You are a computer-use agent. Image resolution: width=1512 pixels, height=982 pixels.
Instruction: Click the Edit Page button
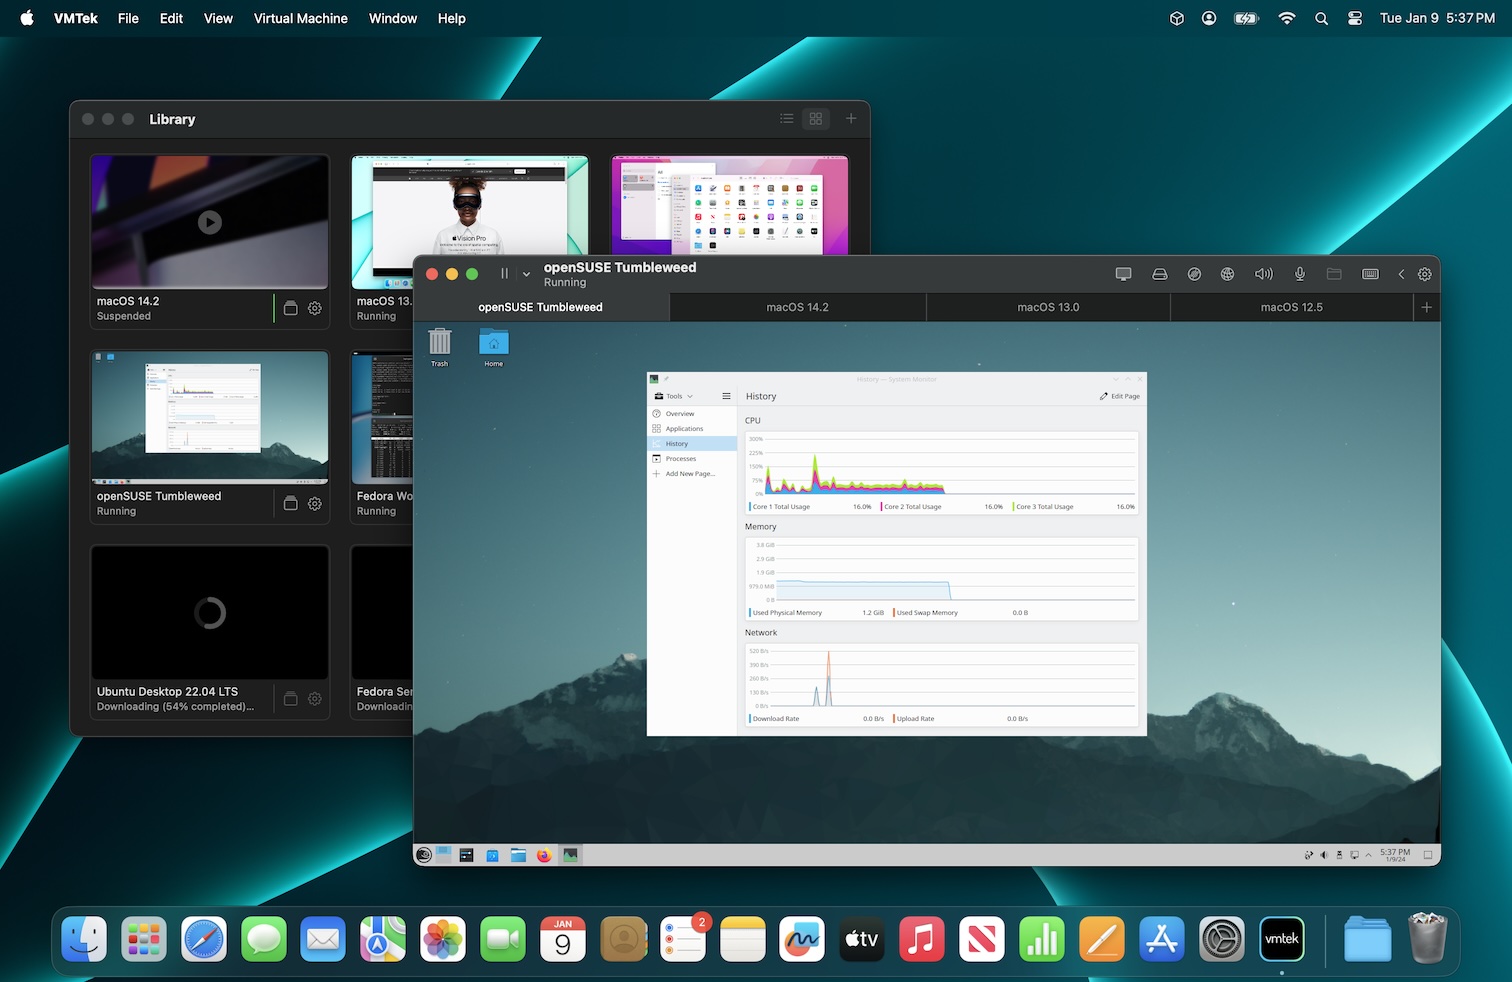pyautogui.click(x=1120, y=396)
